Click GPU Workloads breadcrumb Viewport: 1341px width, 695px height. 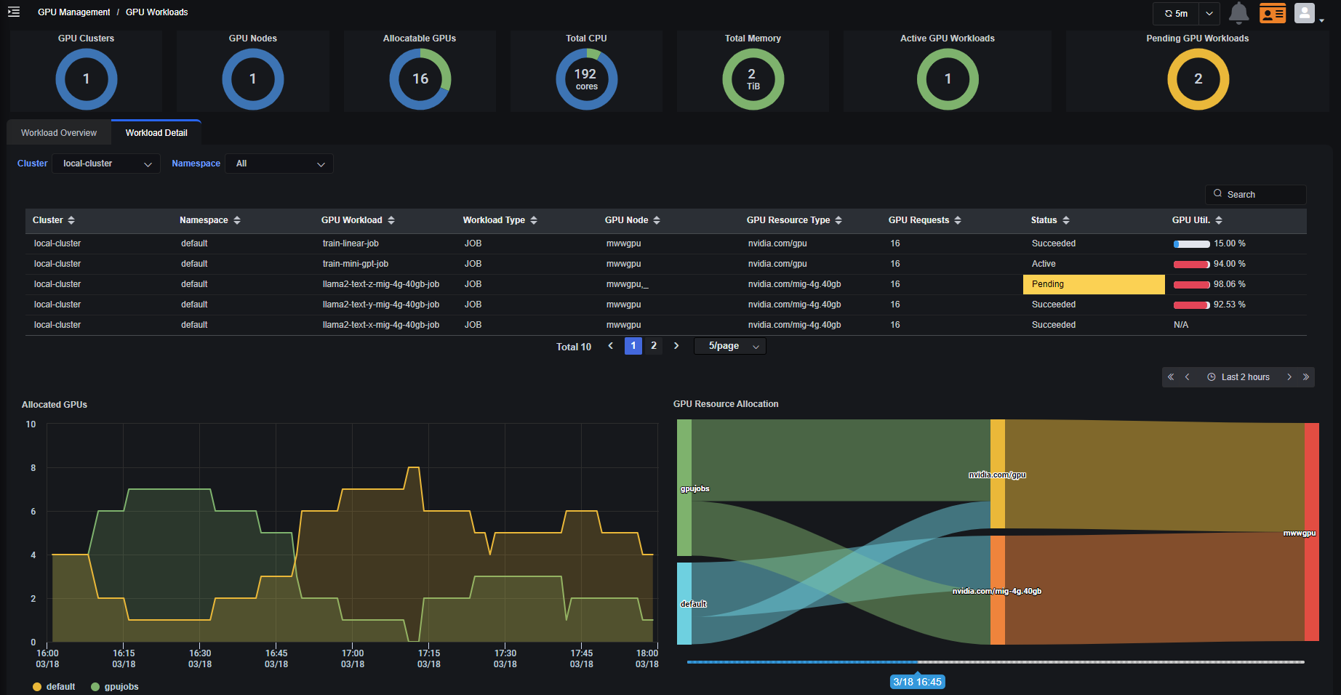[157, 12]
